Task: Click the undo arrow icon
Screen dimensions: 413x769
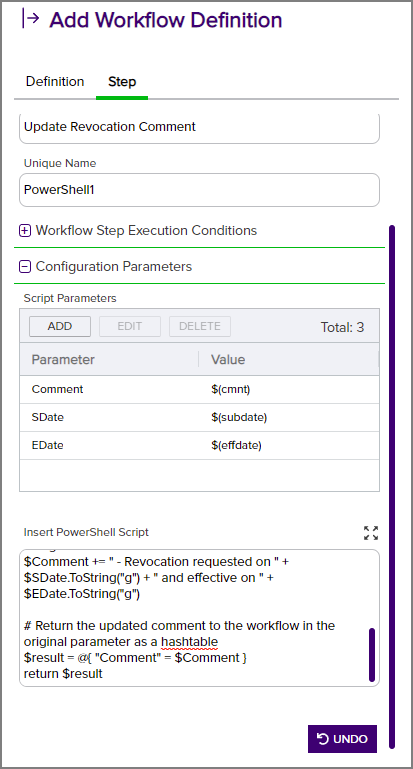Action: click(323, 739)
